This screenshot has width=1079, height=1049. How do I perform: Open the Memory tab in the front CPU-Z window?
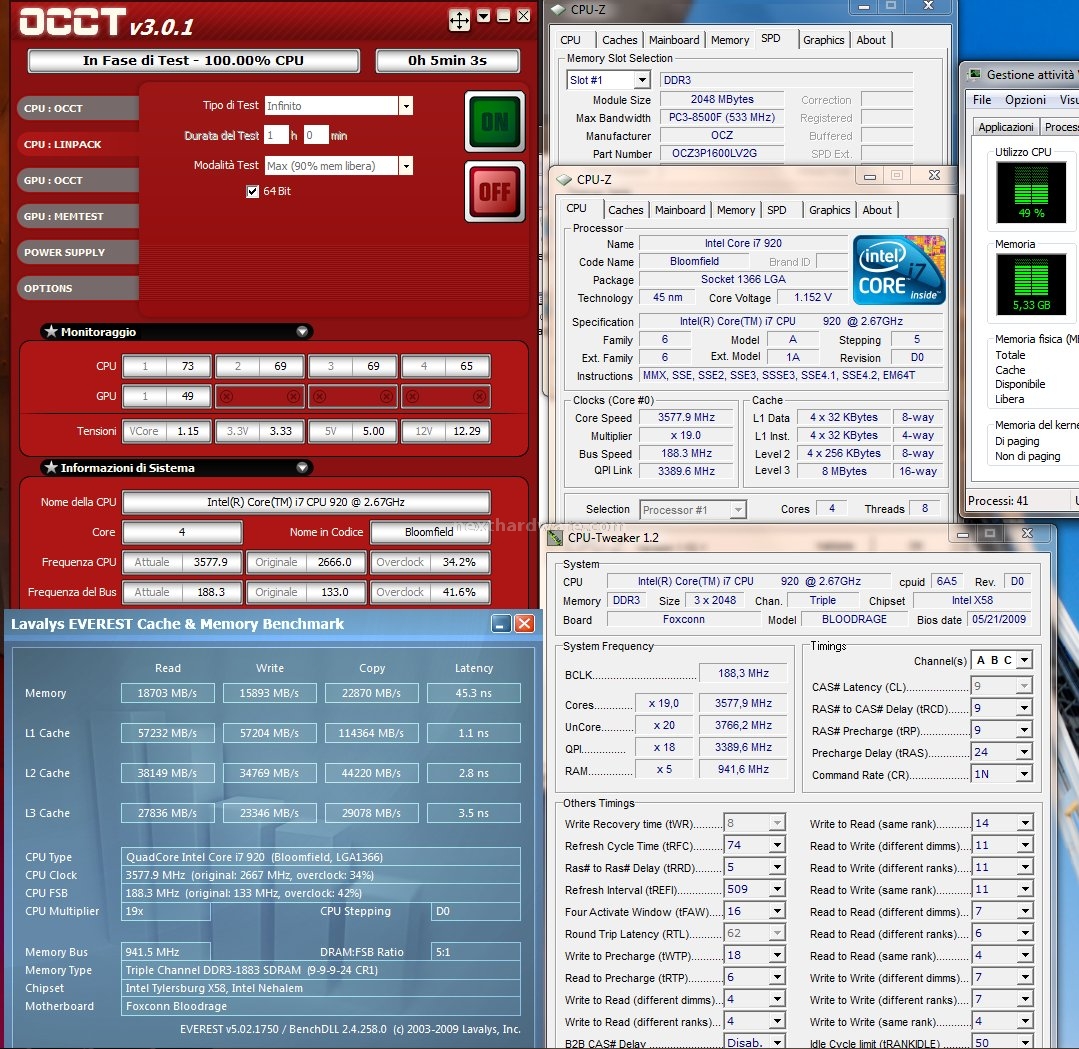tap(736, 210)
